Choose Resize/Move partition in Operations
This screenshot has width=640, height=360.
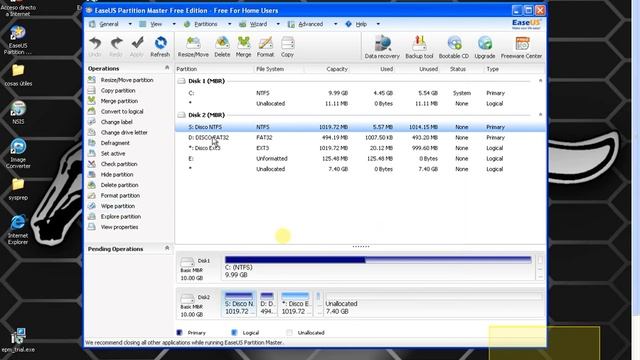click(127, 80)
